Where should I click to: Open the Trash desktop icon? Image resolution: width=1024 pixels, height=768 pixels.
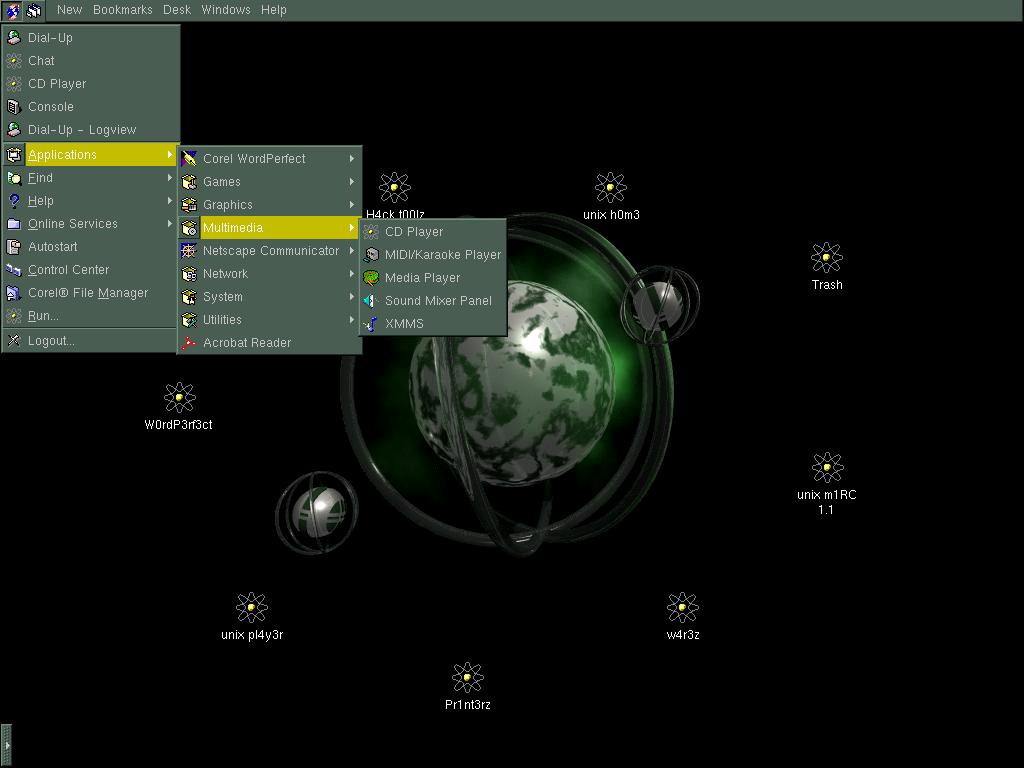click(826, 258)
